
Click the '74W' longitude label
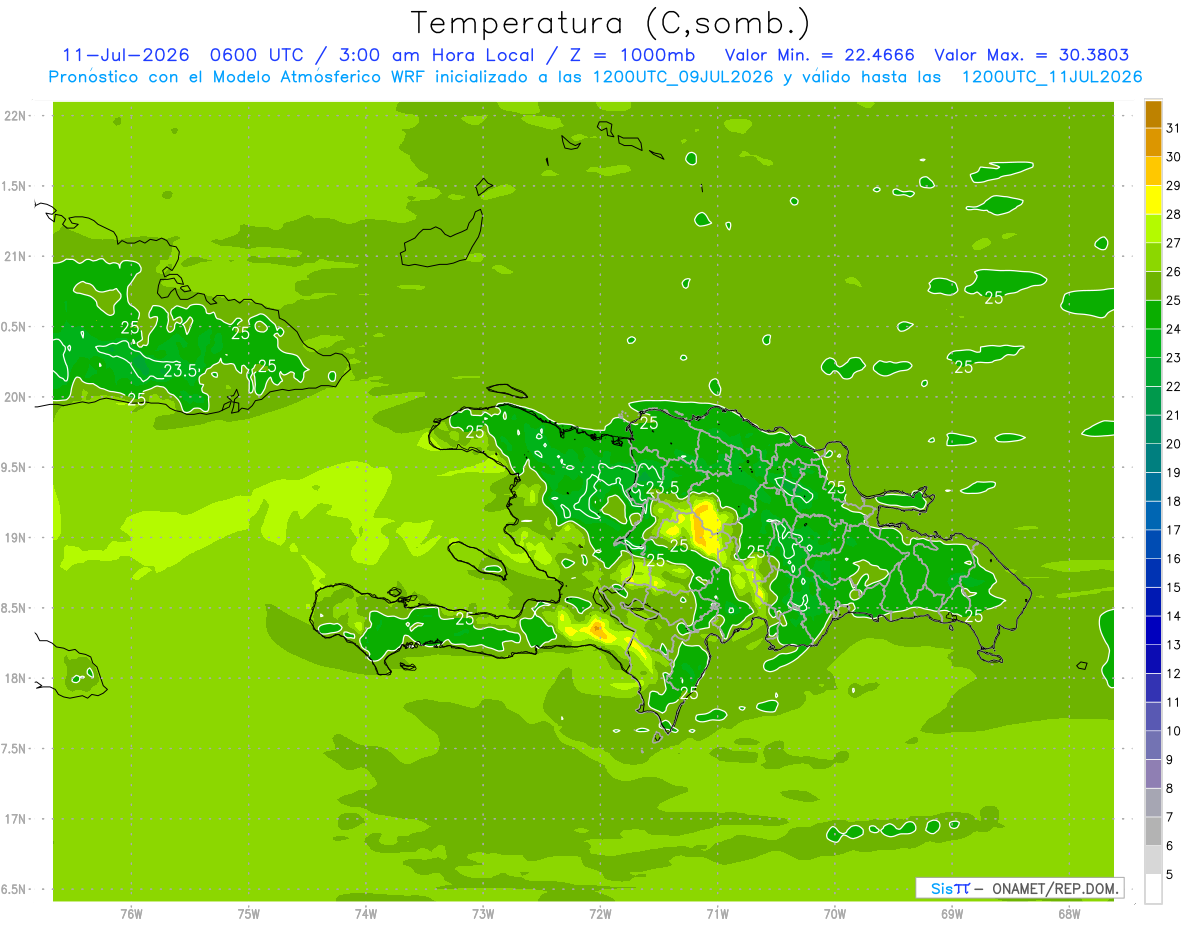pyautogui.click(x=366, y=914)
